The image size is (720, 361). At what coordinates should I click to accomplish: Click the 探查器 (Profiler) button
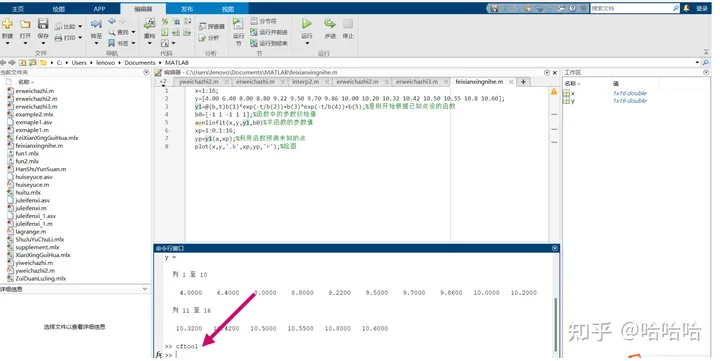[212, 27]
